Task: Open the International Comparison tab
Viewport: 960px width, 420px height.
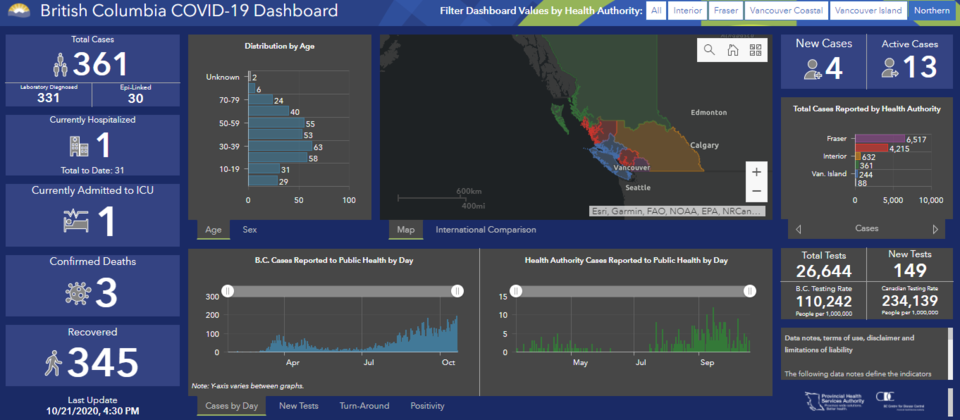Action: [486, 230]
